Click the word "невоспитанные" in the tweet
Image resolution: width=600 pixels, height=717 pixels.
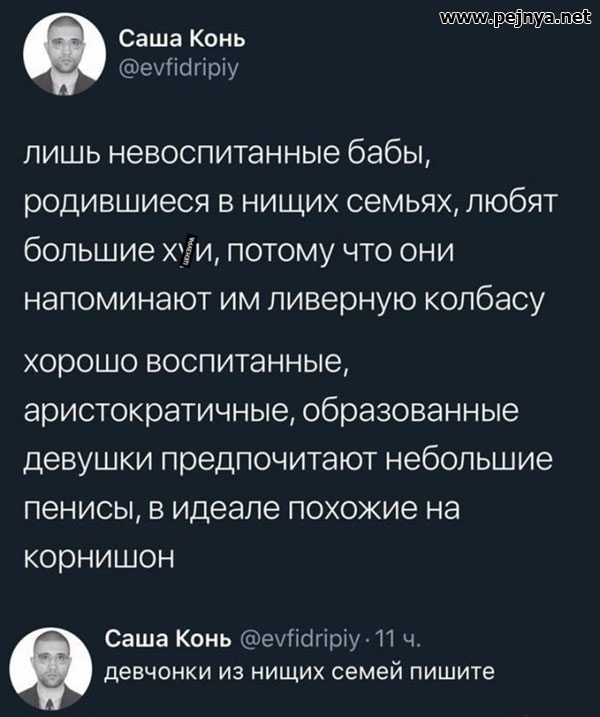(239, 156)
